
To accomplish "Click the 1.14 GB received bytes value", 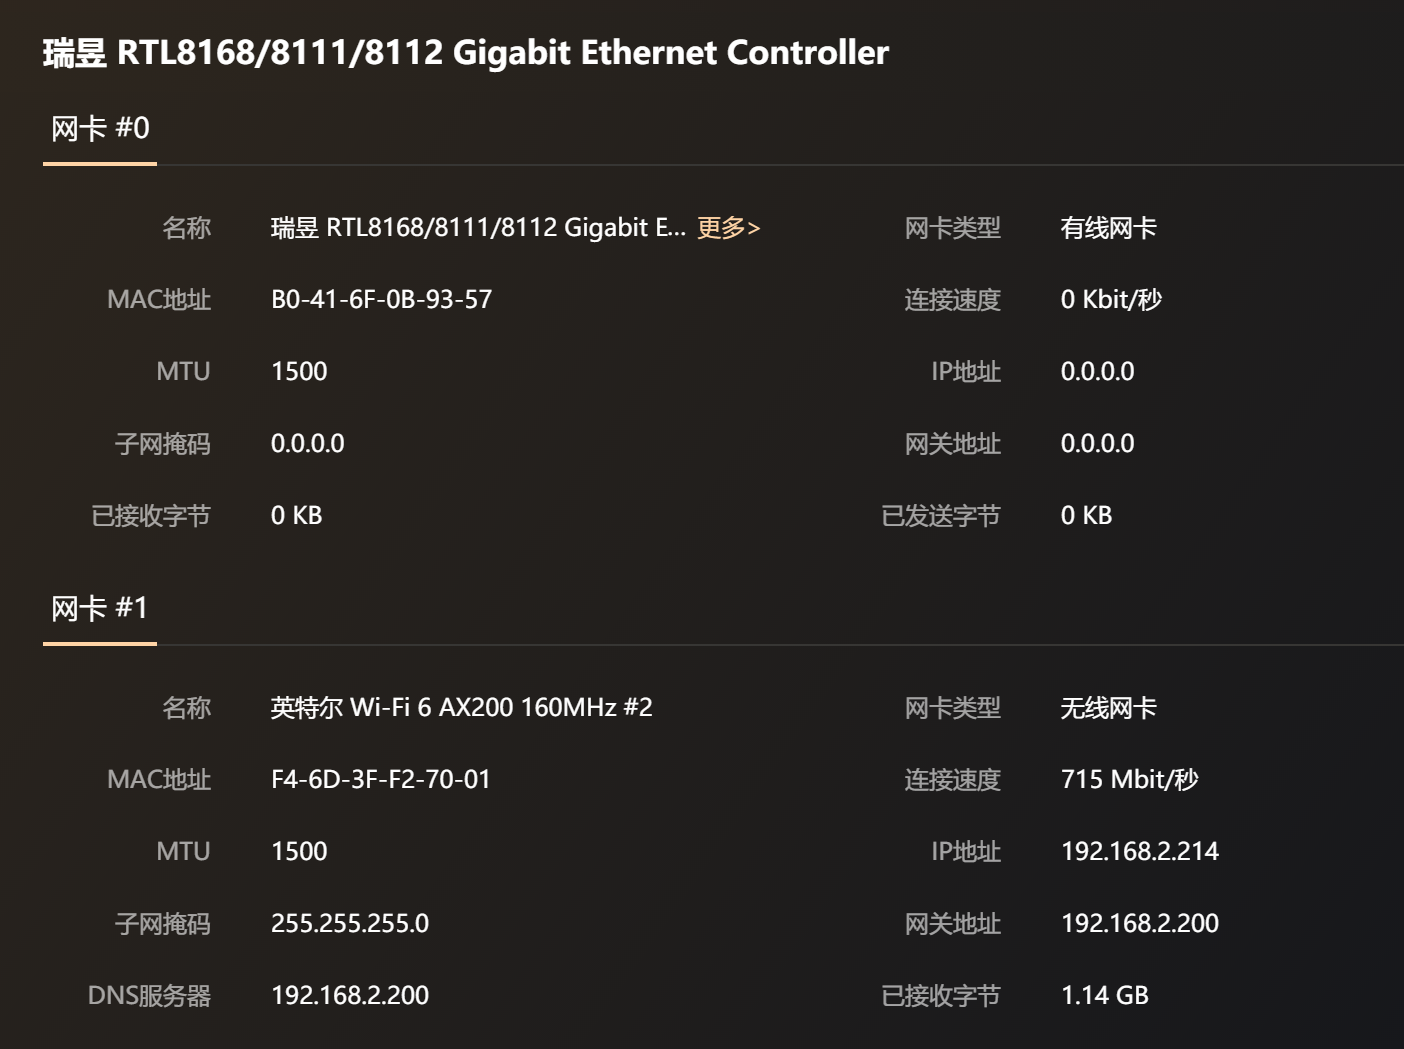I will (x=1104, y=996).
